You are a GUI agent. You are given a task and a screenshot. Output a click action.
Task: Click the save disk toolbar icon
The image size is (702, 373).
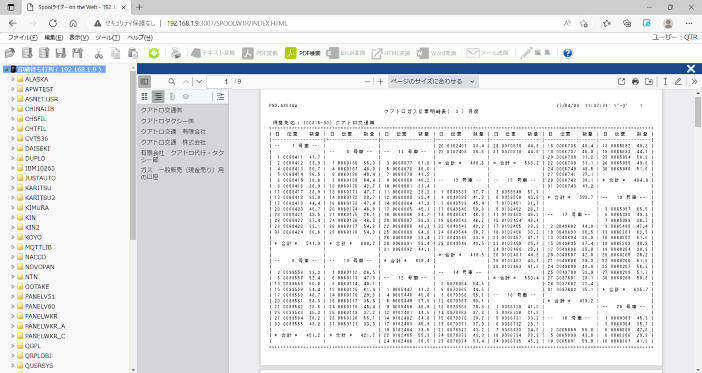tap(61, 53)
